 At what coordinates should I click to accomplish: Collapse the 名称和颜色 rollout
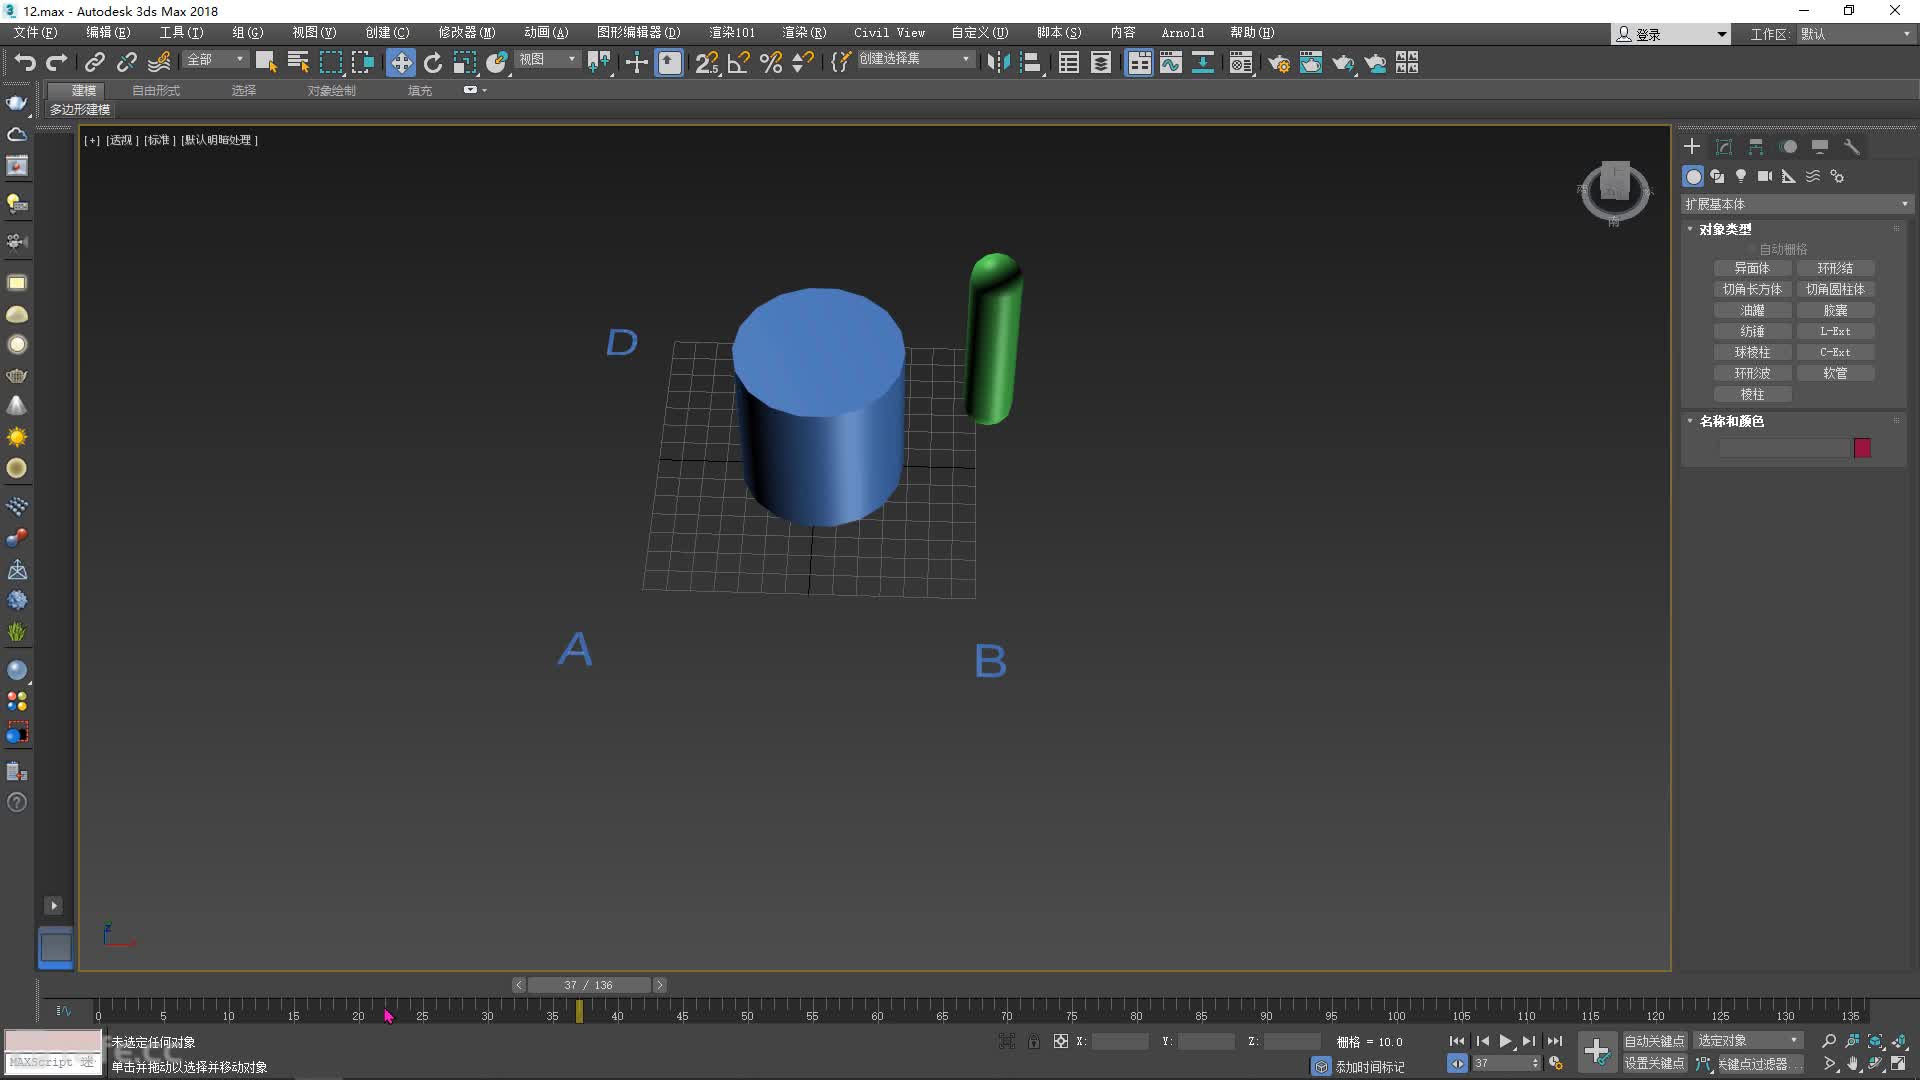tap(1731, 421)
